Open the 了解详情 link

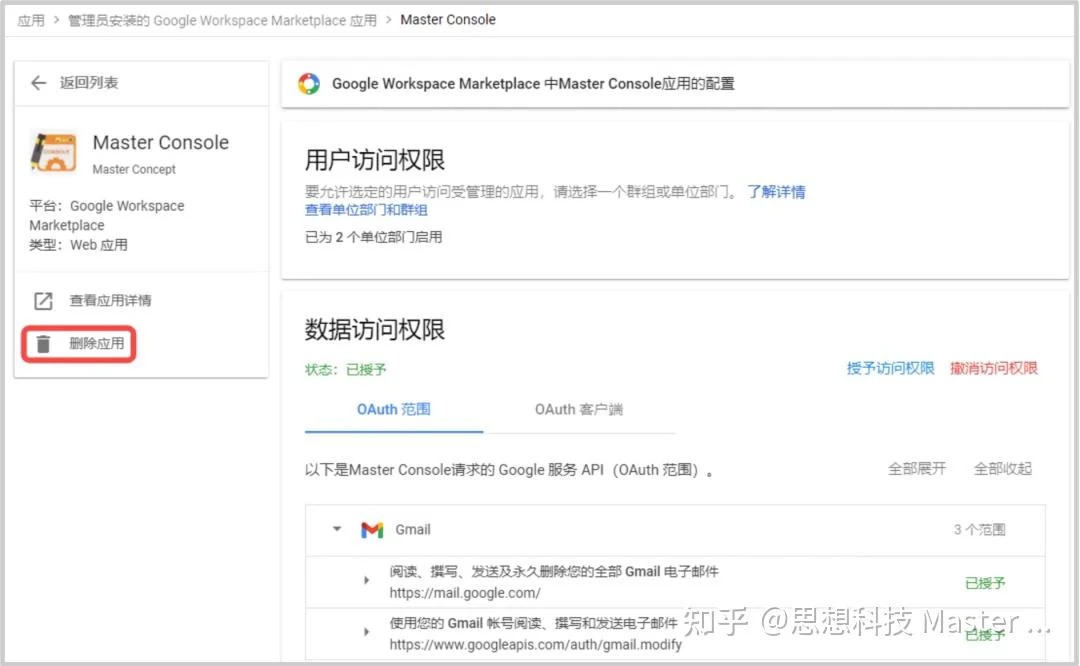pyautogui.click(x=776, y=191)
